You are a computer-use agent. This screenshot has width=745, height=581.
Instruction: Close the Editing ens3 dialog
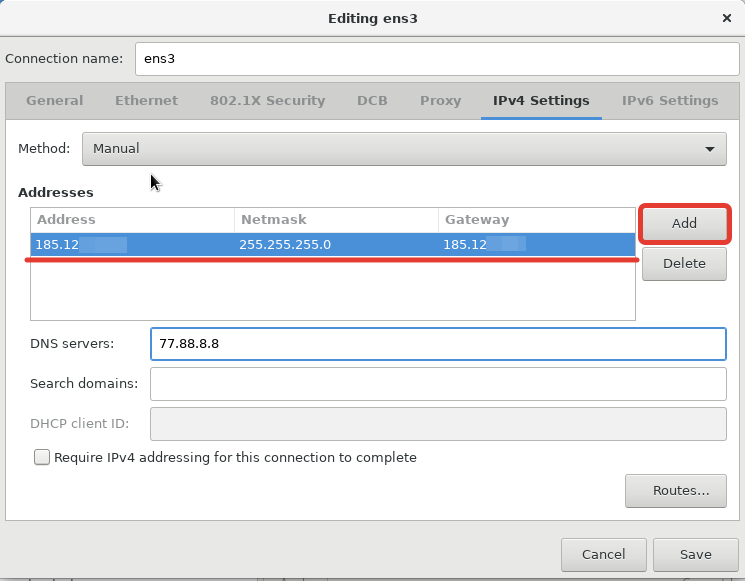[x=726, y=18]
